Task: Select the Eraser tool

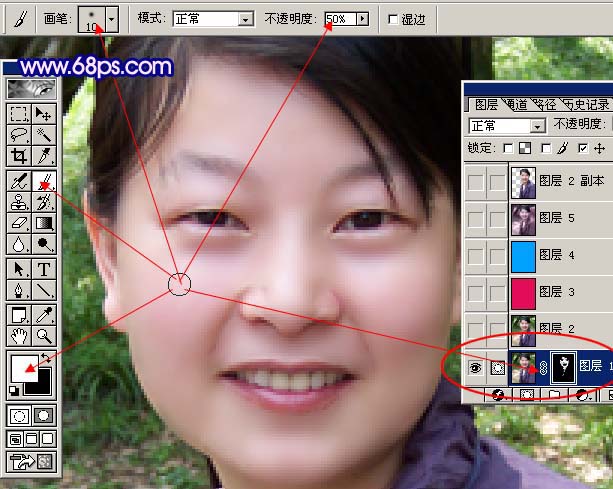Action: pyautogui.click(x=19, y=223)
